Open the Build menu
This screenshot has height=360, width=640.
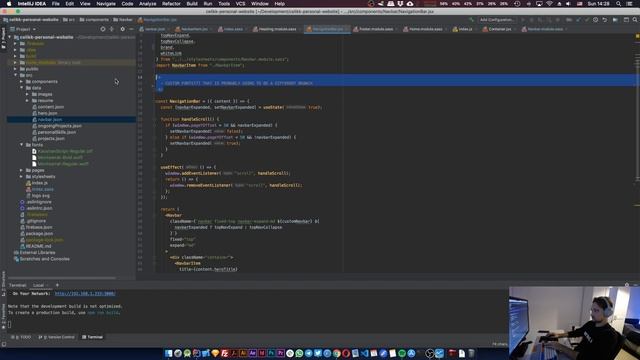pos(192,4)
